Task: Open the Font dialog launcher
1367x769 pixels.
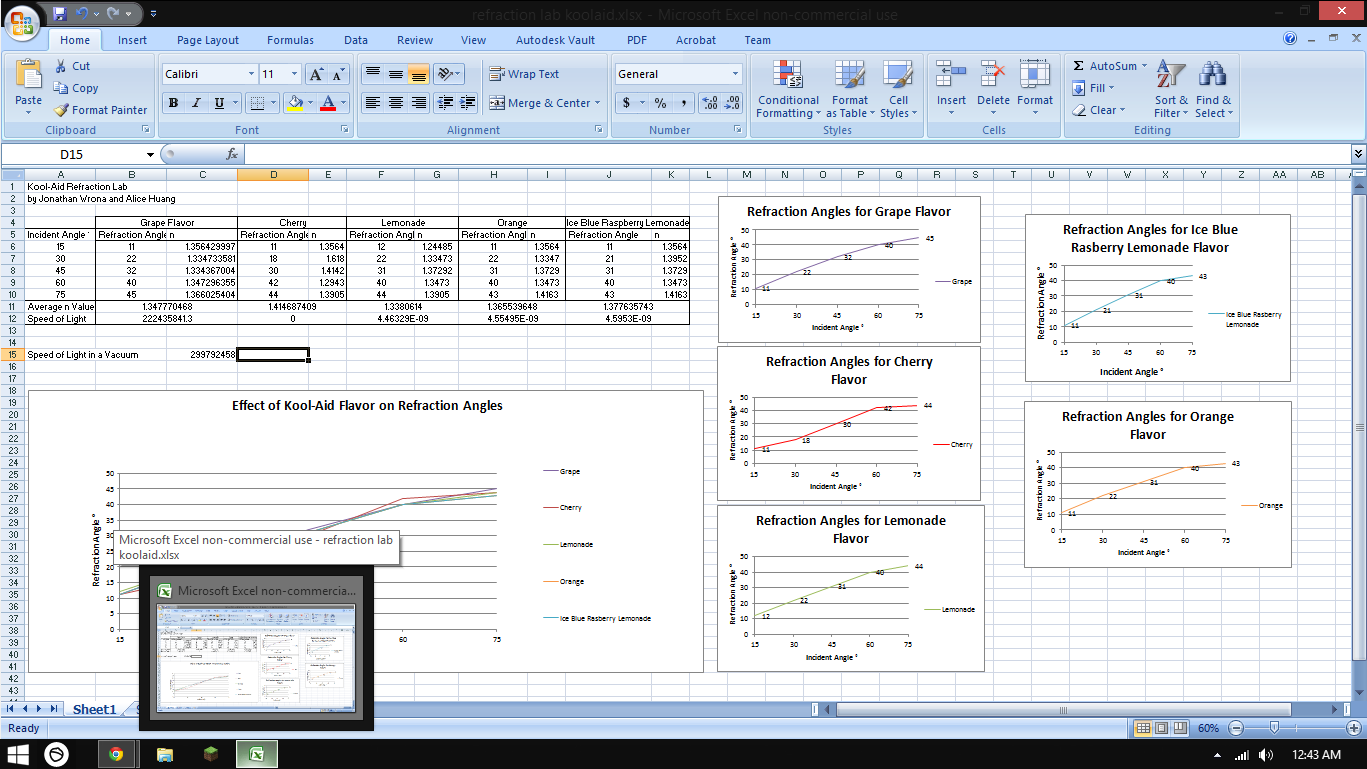Action: coord(344,130)
